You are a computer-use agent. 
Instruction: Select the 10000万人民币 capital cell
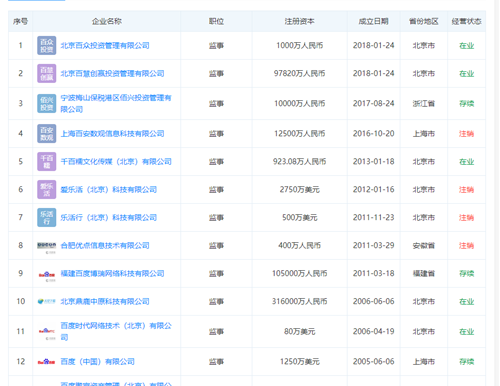299,104
